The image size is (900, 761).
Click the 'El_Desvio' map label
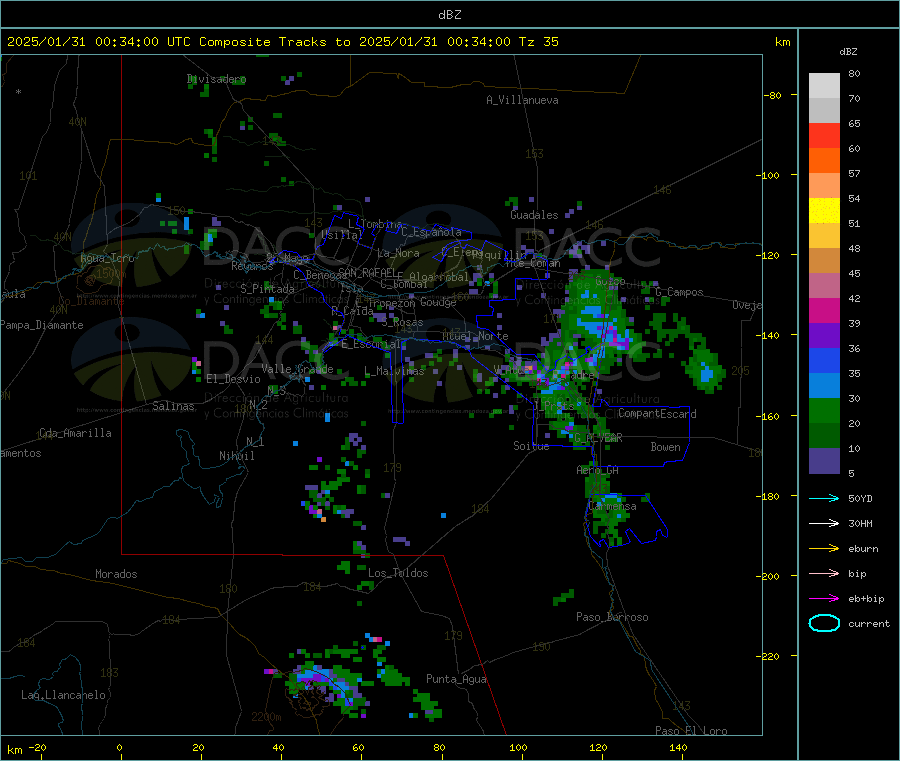(x=234, y=379)
